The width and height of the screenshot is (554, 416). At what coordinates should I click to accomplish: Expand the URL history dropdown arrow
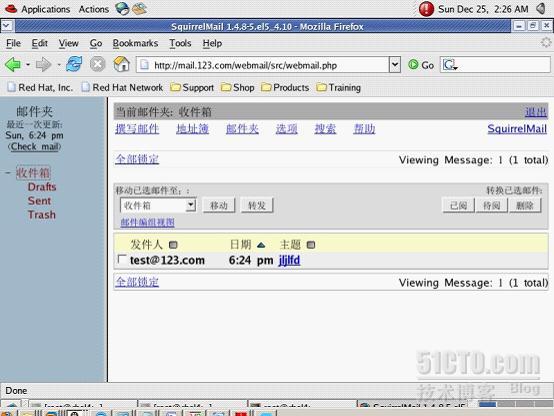click(x=395, y=65)
